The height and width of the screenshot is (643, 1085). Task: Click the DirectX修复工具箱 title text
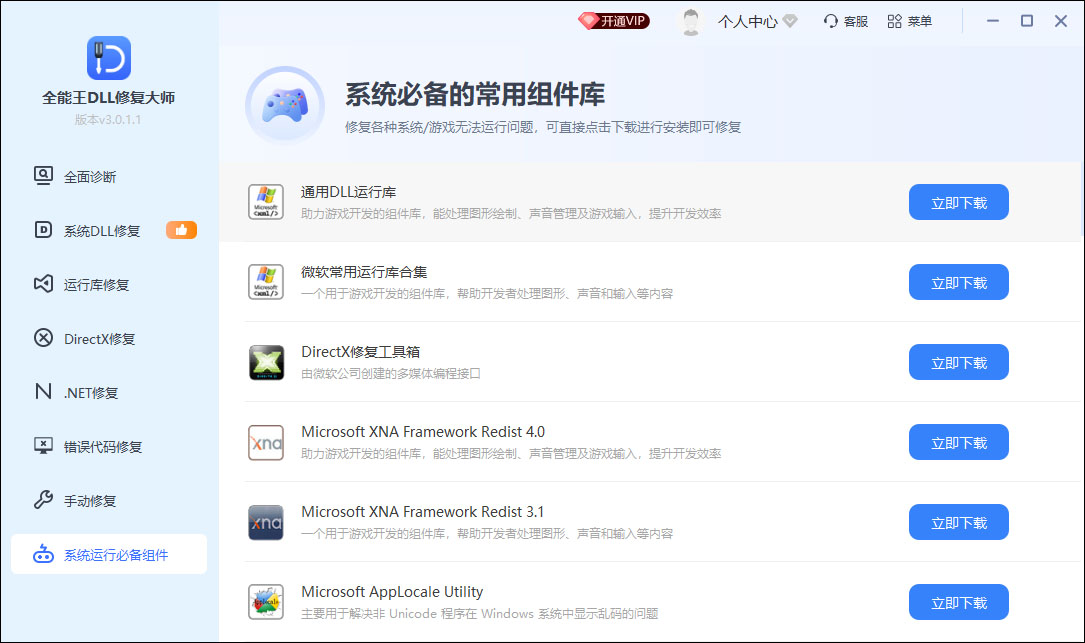tap(361, 352)
